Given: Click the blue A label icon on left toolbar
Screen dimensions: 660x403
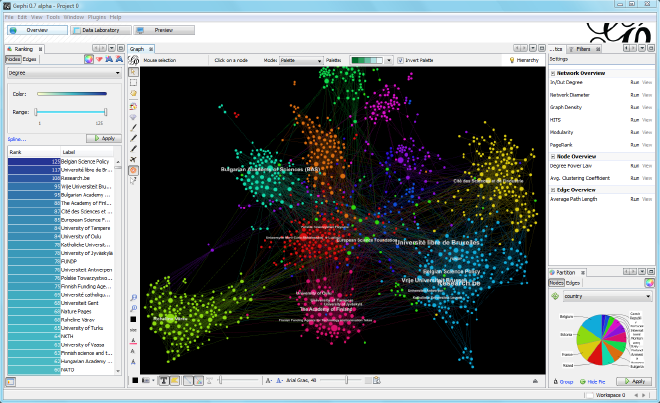Looking at the screenshot, I should tap(133, 361).
